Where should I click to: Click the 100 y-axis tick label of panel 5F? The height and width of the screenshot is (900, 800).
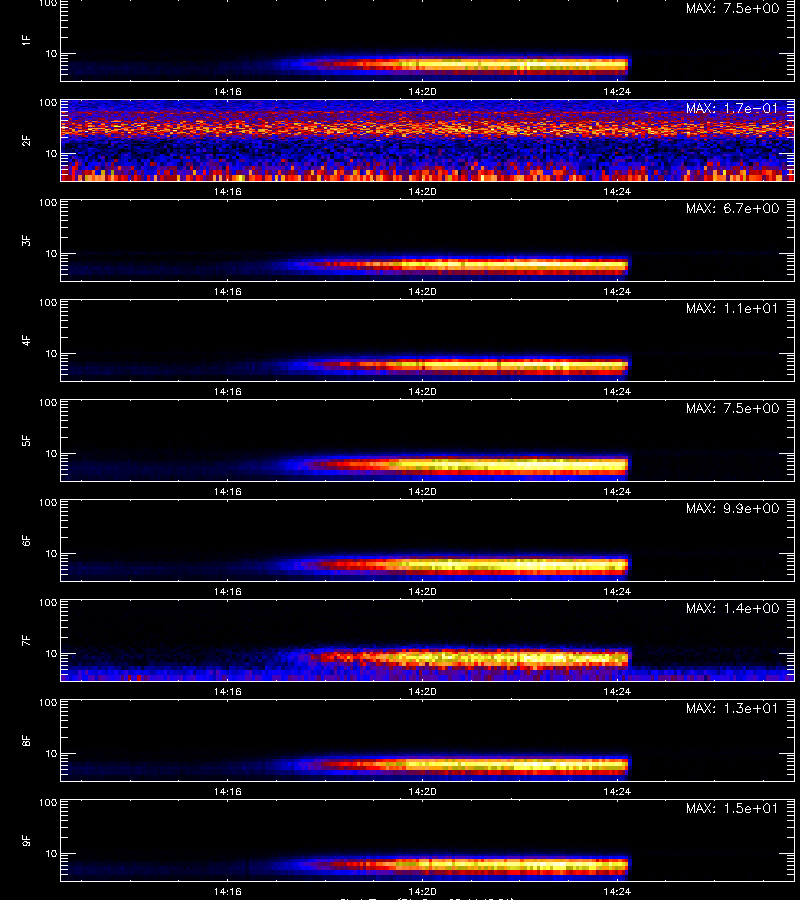[48, 402]
